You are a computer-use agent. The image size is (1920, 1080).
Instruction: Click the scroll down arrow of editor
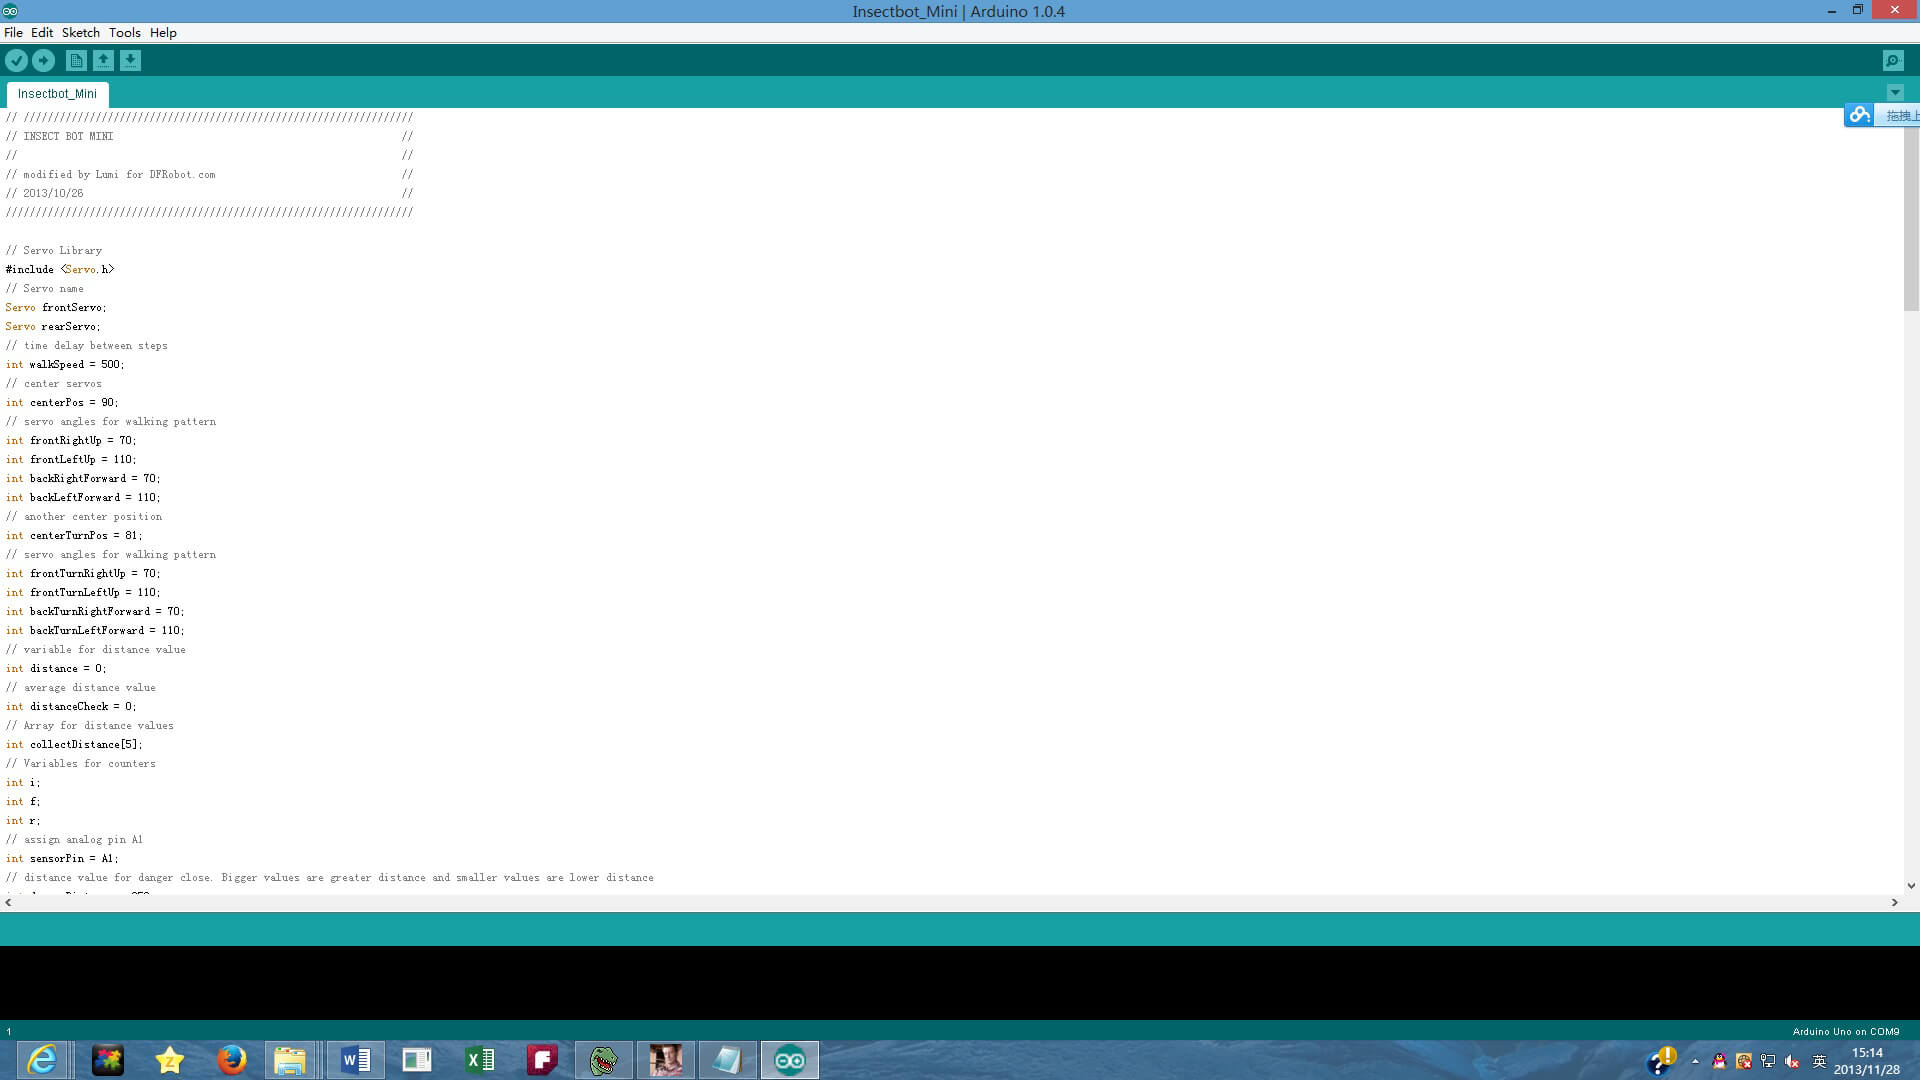tap(1911, 886)
